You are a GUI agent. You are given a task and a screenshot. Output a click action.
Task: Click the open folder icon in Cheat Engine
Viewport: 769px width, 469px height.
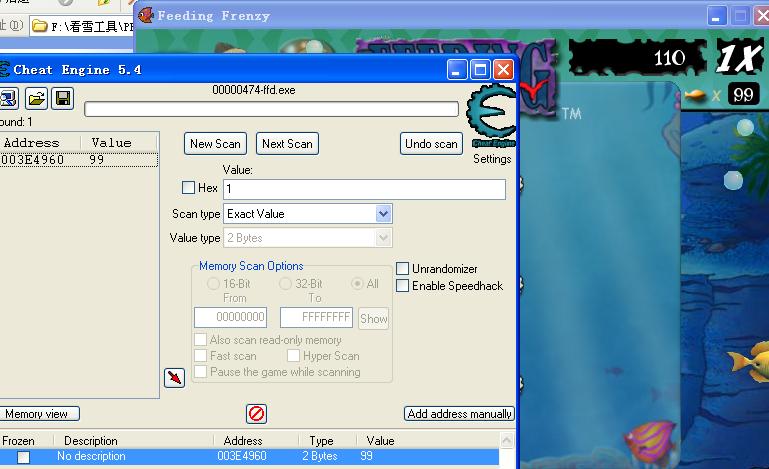click(37, 99)
